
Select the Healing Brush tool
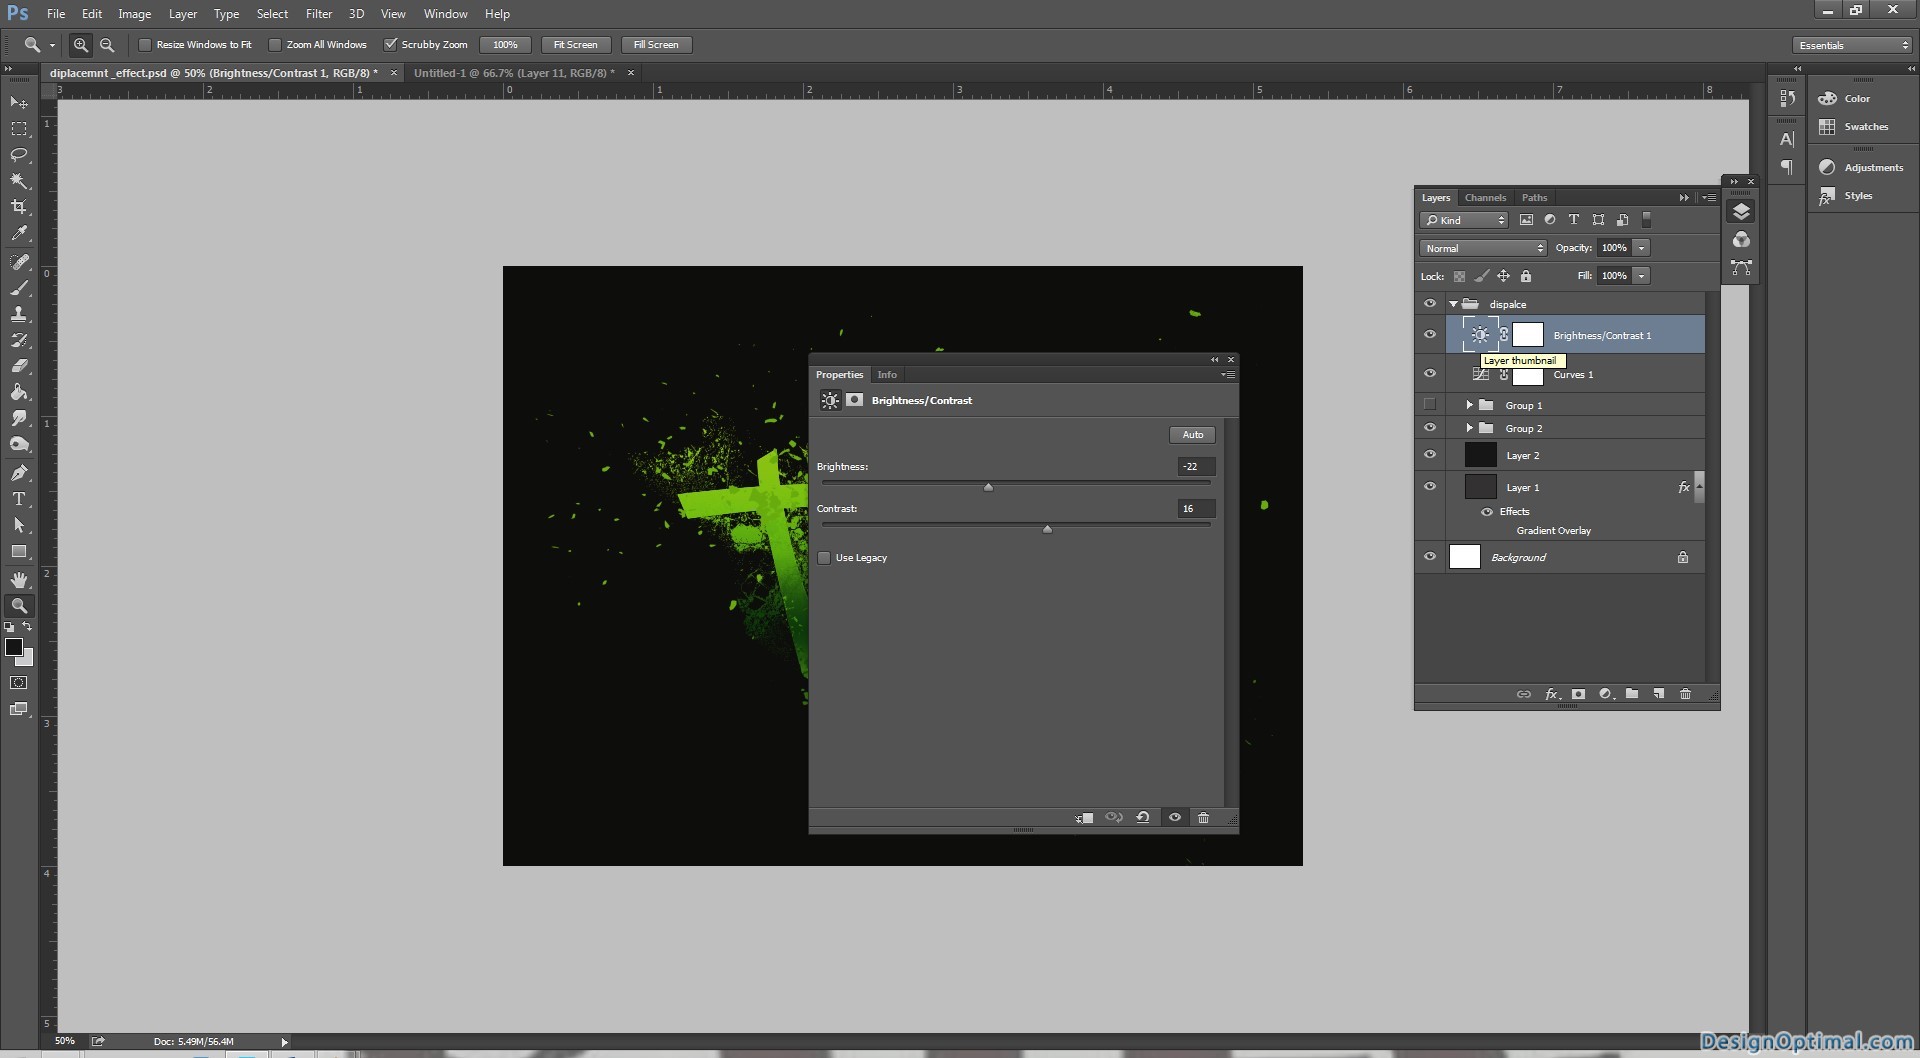point(19,262)
